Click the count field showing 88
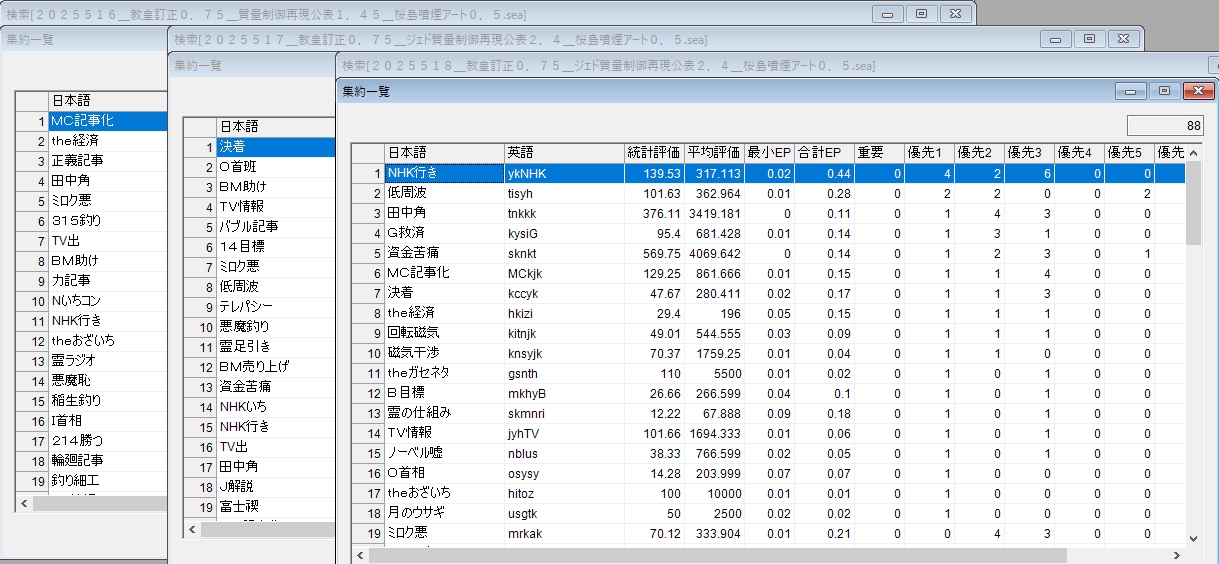The height and width of the screenshot is (564, 1219). 1165,125
